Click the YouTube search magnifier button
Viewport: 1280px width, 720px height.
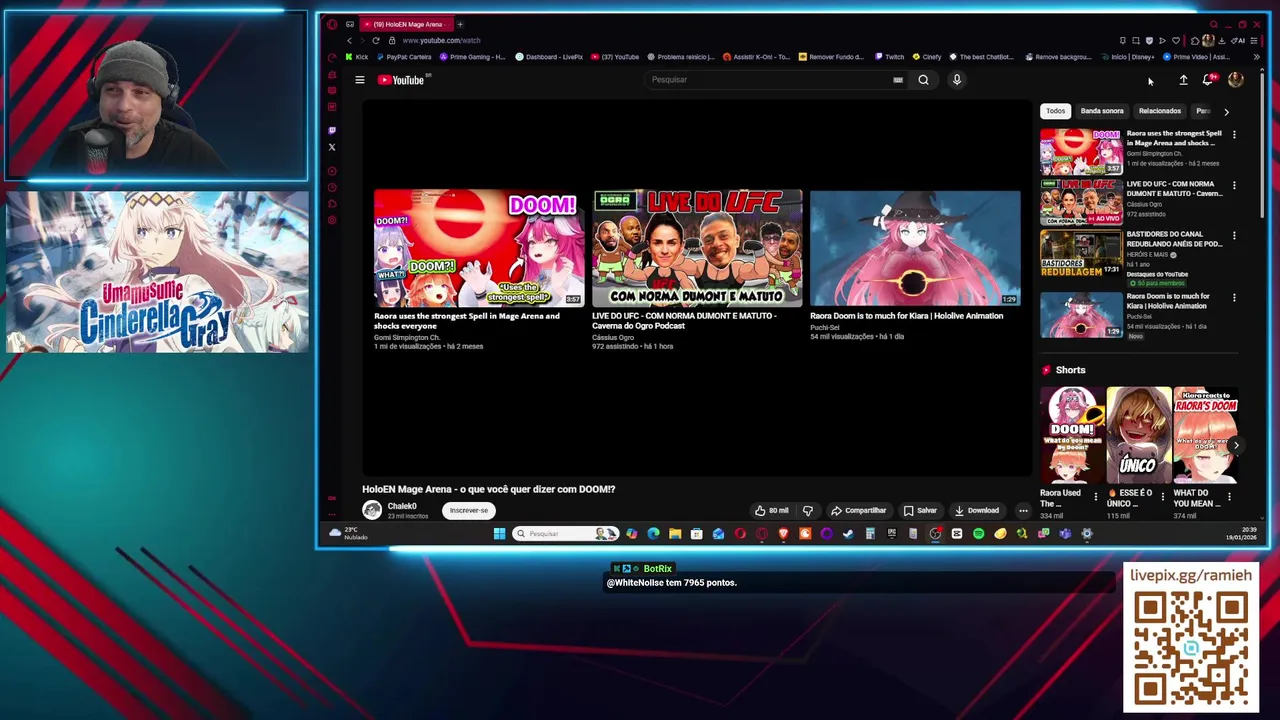coord(923,80)
